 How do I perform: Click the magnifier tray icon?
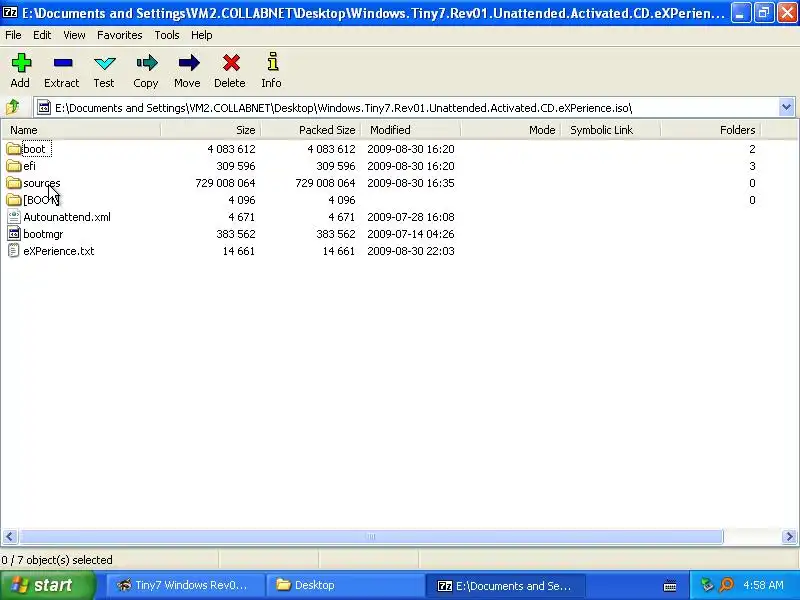coord(727,585)
